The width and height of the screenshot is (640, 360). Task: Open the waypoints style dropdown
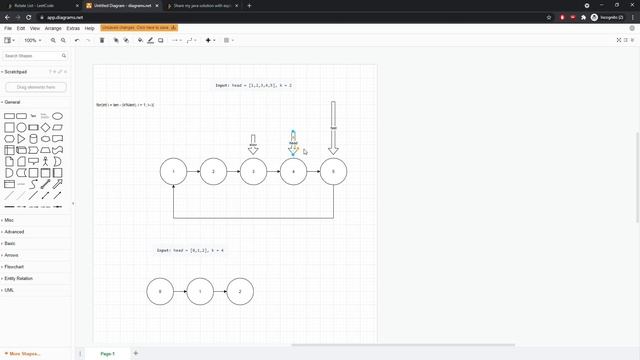pos(191,40)
